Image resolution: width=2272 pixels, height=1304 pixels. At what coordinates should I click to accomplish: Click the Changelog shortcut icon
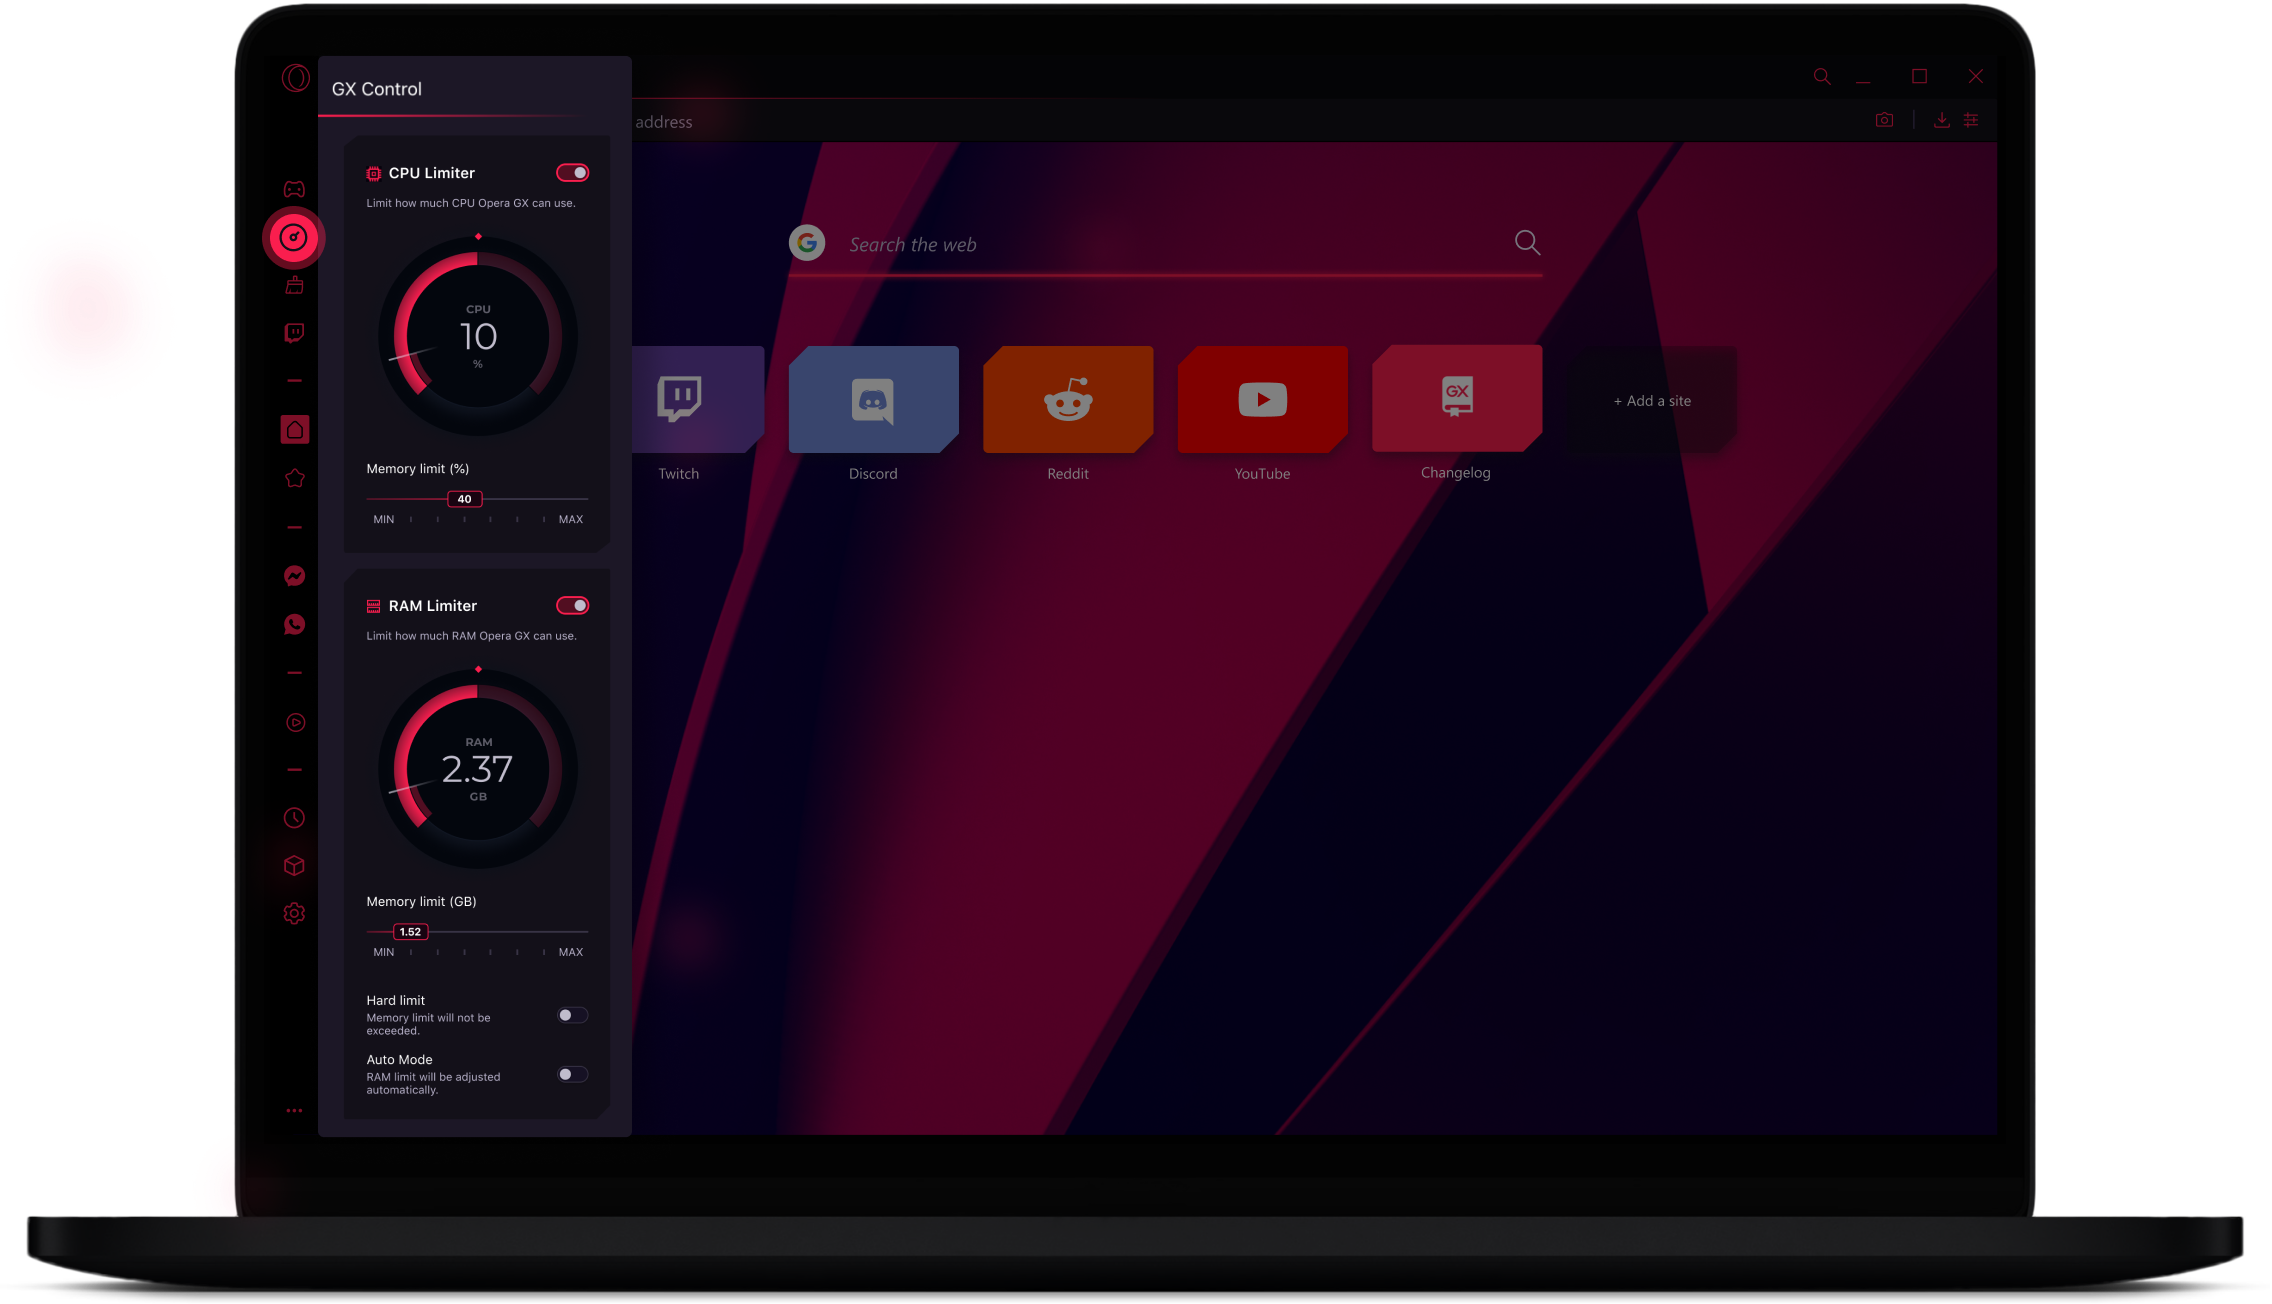[x=1456, y=399]
